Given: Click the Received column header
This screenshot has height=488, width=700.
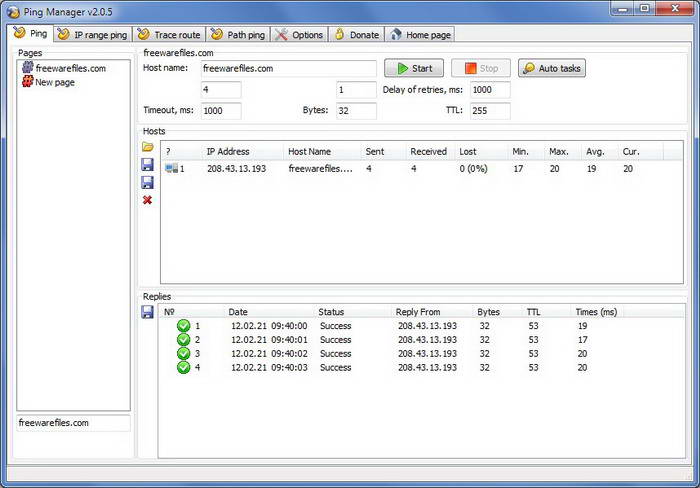Looking at the screenshot, I should [x=430, y=151].
